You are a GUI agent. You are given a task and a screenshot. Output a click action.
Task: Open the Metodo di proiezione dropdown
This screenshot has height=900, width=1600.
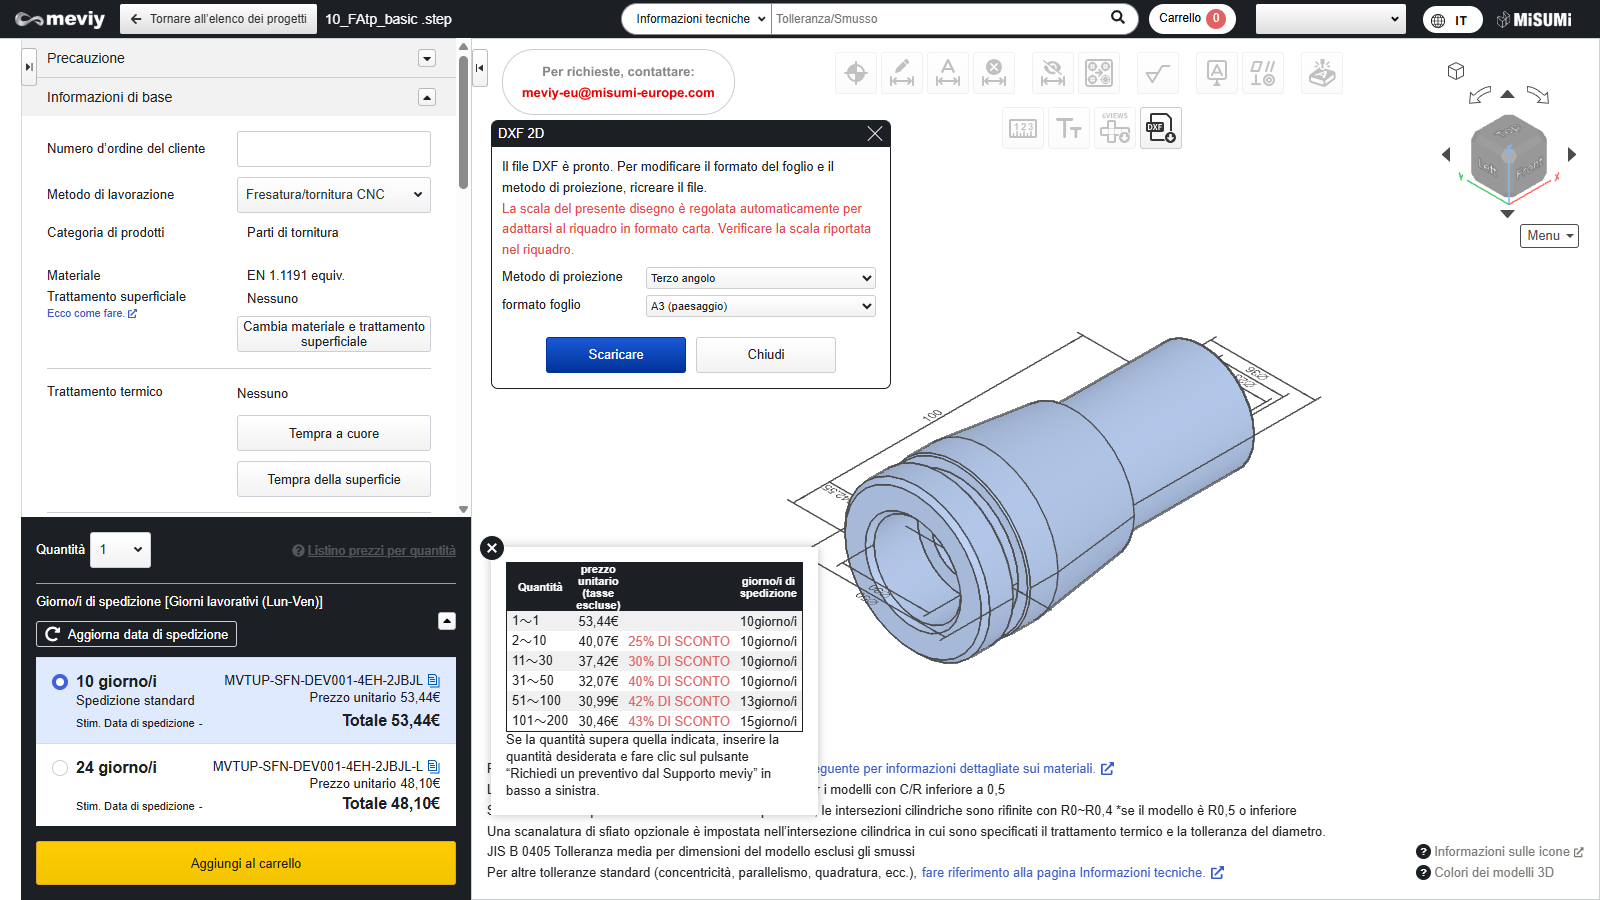(761, 278)
